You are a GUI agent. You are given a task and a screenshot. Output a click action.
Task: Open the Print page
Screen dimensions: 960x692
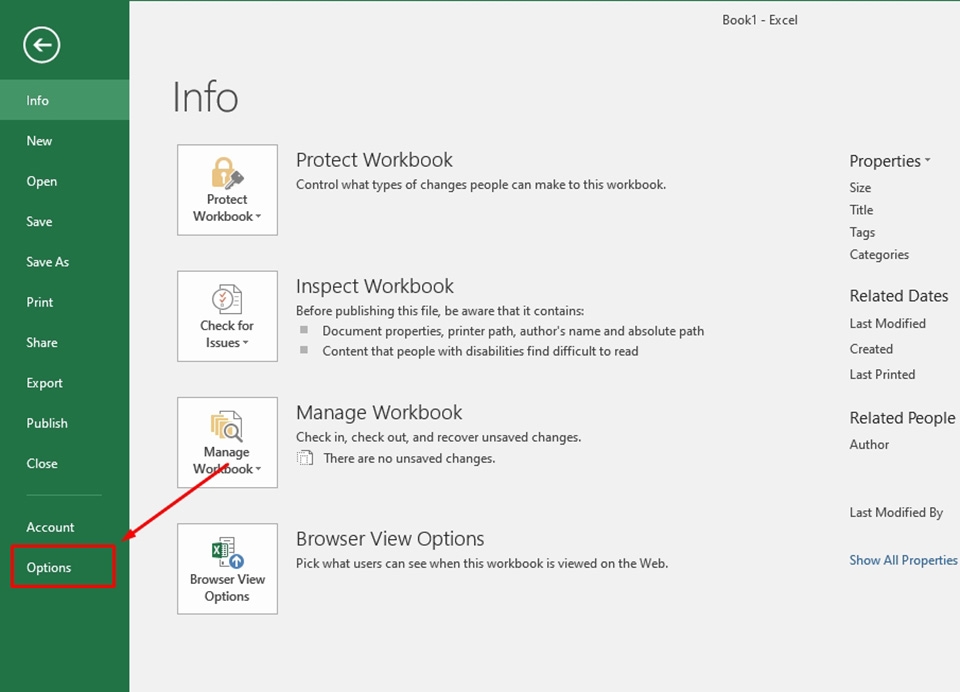click(x=64, y=303)
